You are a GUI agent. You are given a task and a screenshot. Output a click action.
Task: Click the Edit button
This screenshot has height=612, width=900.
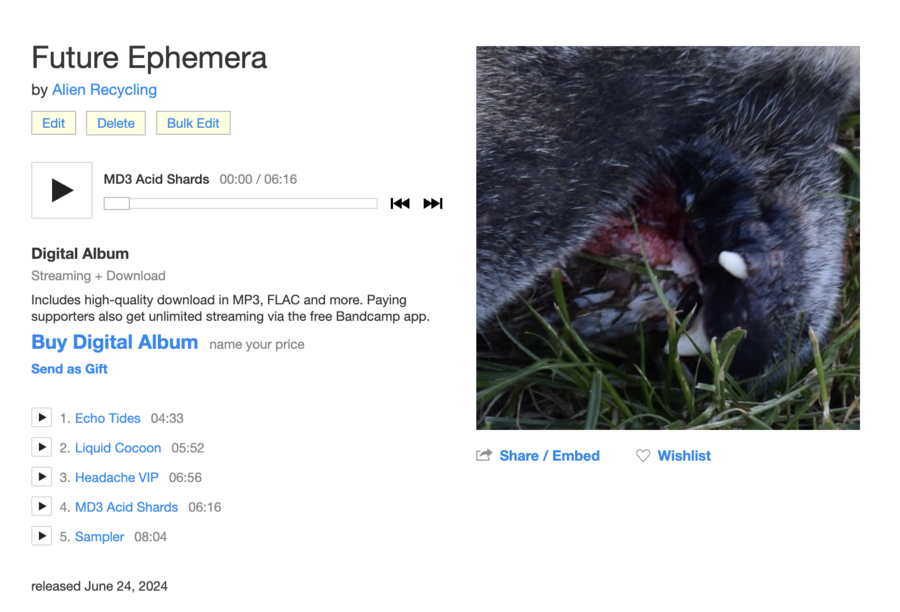click(x=53, y=123)
